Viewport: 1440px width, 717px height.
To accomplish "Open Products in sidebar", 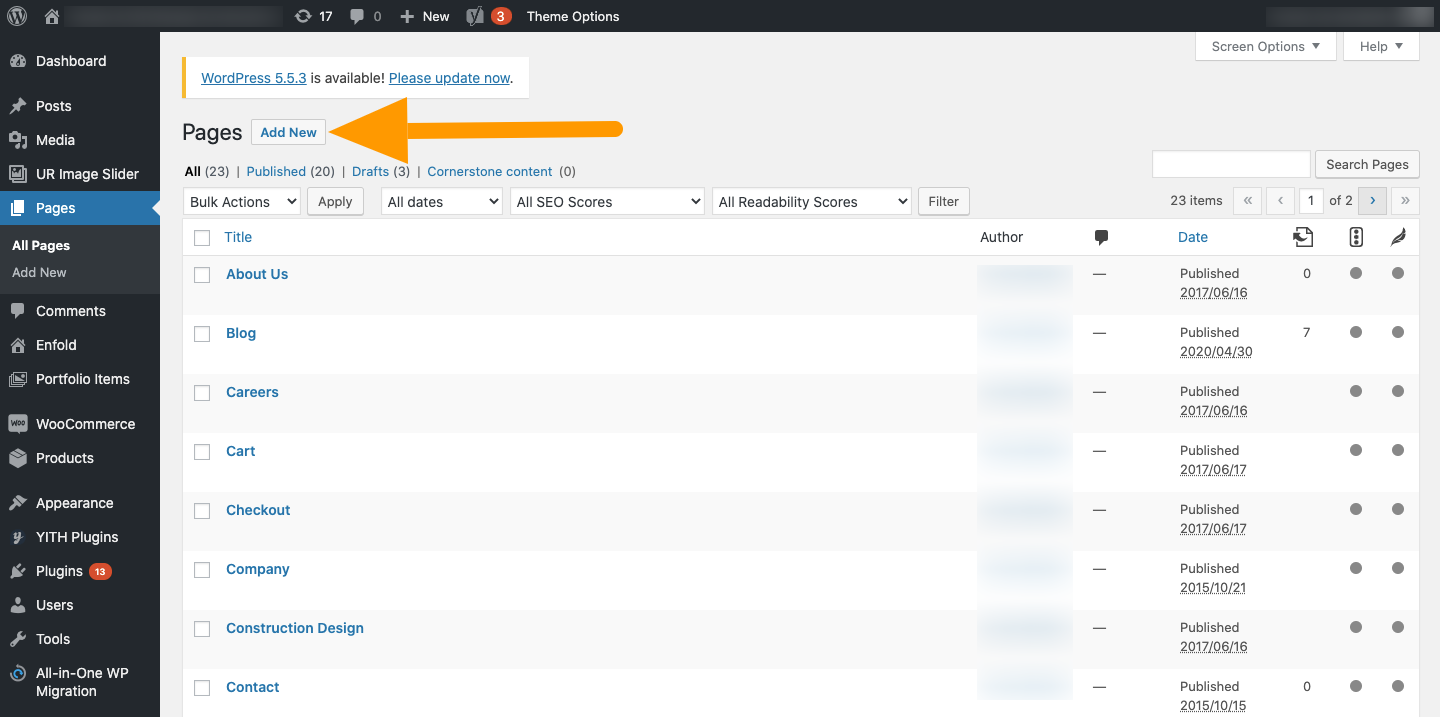I will point(80,458).
